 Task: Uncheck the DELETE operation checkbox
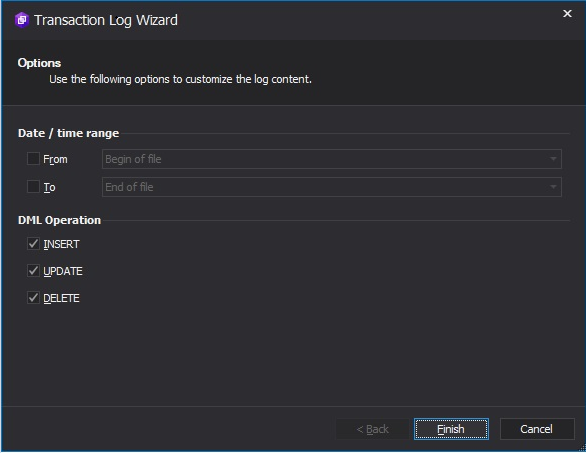coord(33,298)
